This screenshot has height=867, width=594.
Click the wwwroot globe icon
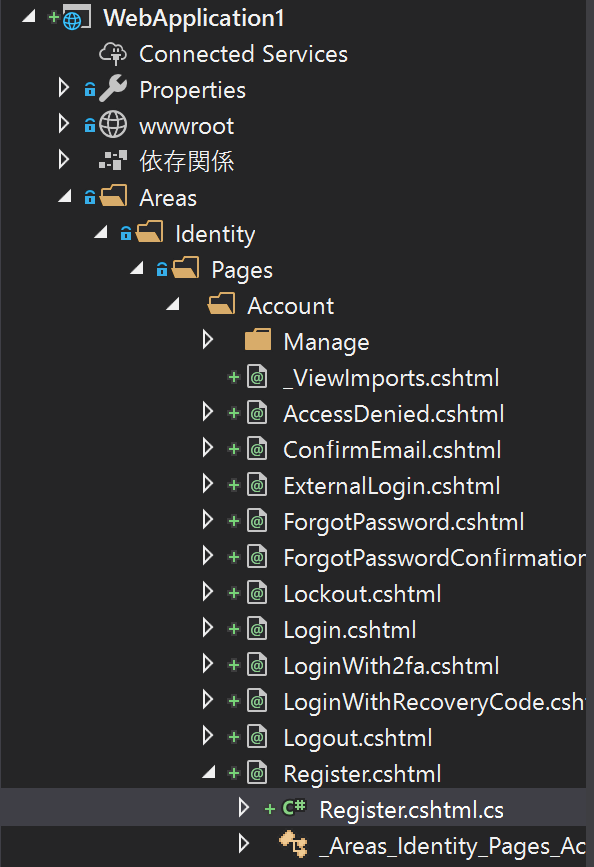[113, 126]
